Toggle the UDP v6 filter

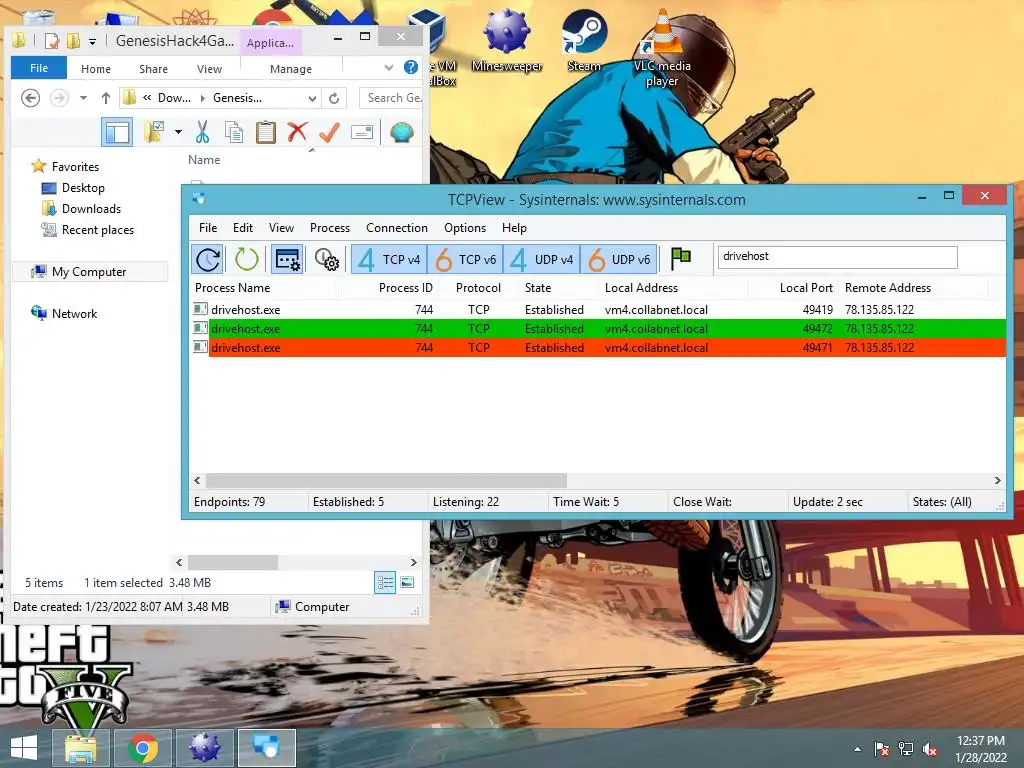[x=618, y=259]
